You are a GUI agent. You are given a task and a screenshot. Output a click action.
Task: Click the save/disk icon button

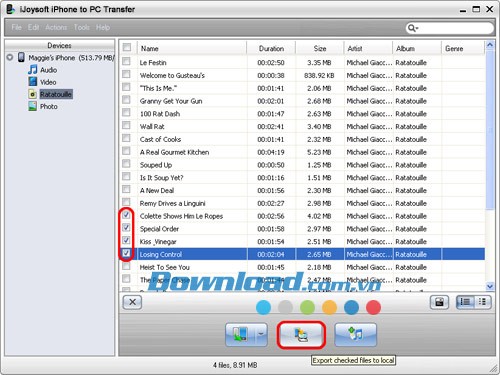pyautogui.click(x=439, y=302)
